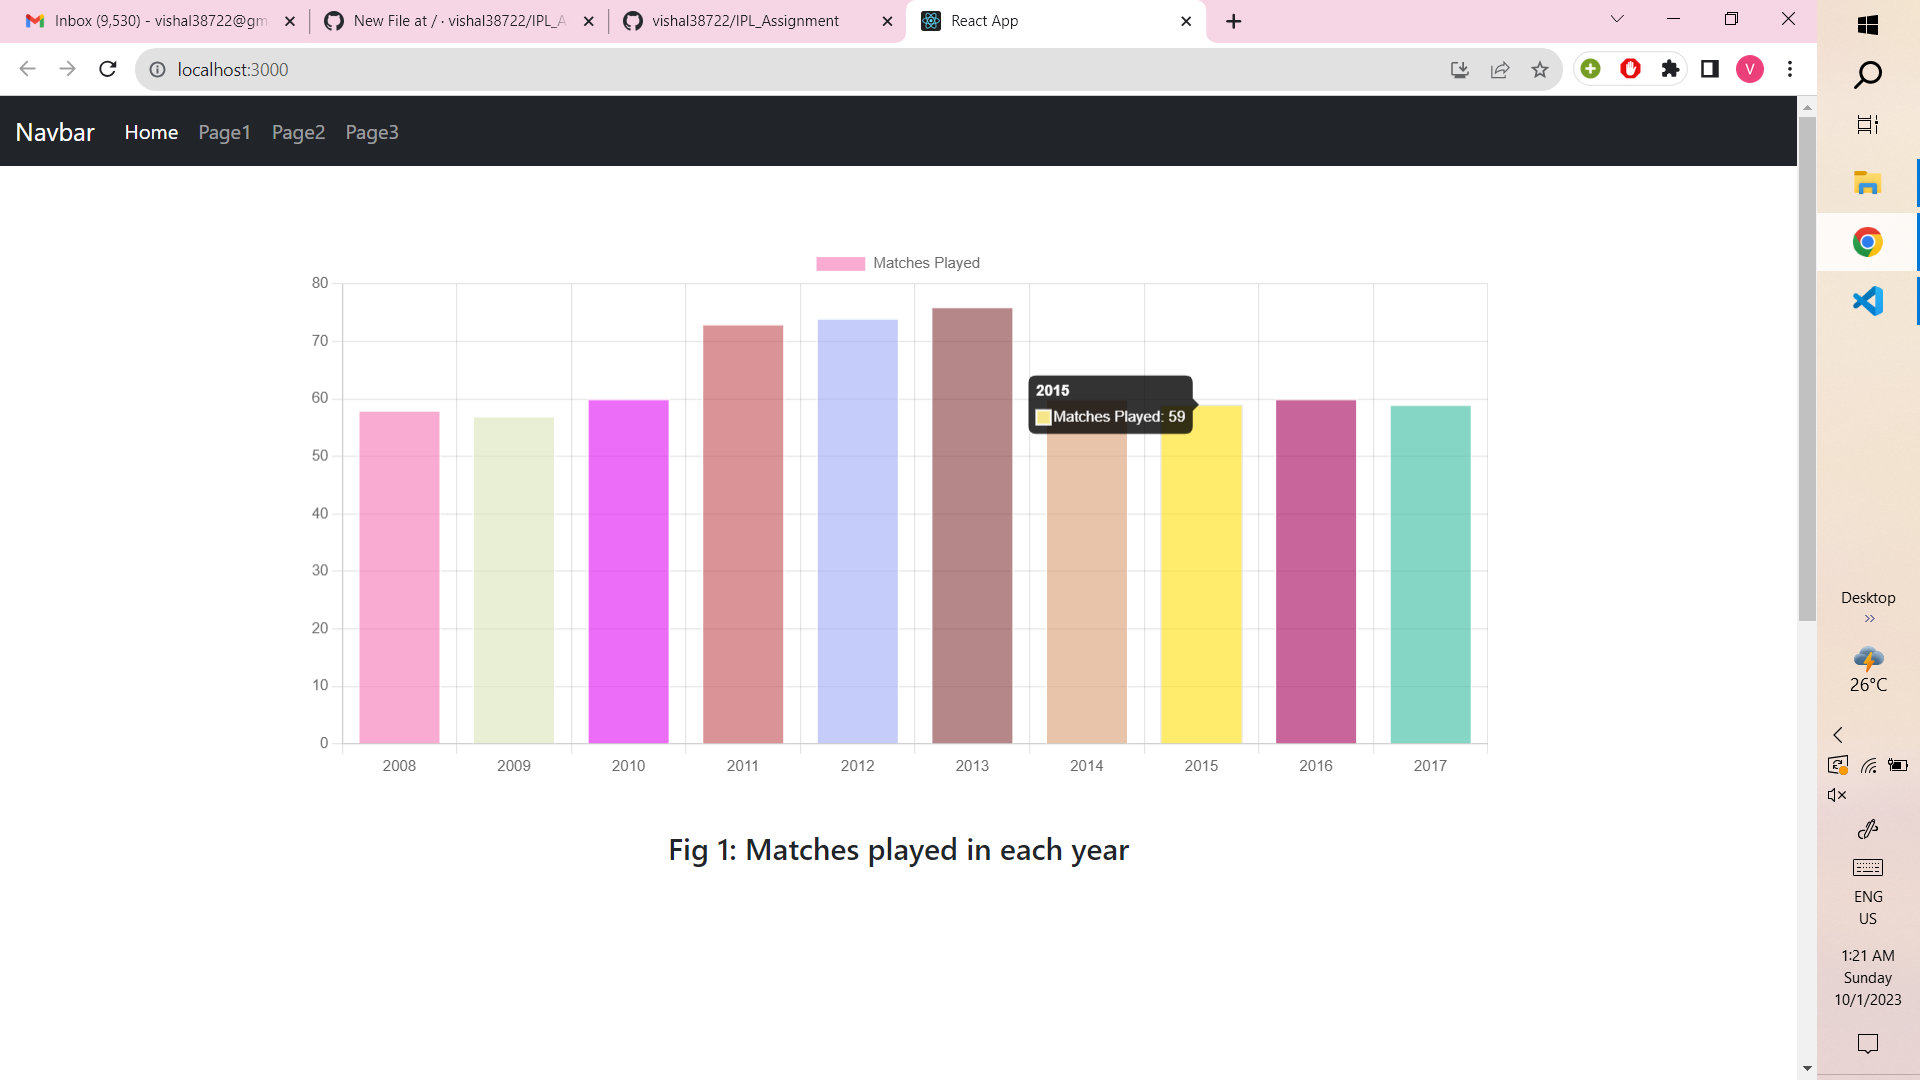Close the React App tab
The height and width of the screenshot is (1080, 1920).
(1186, 21)
